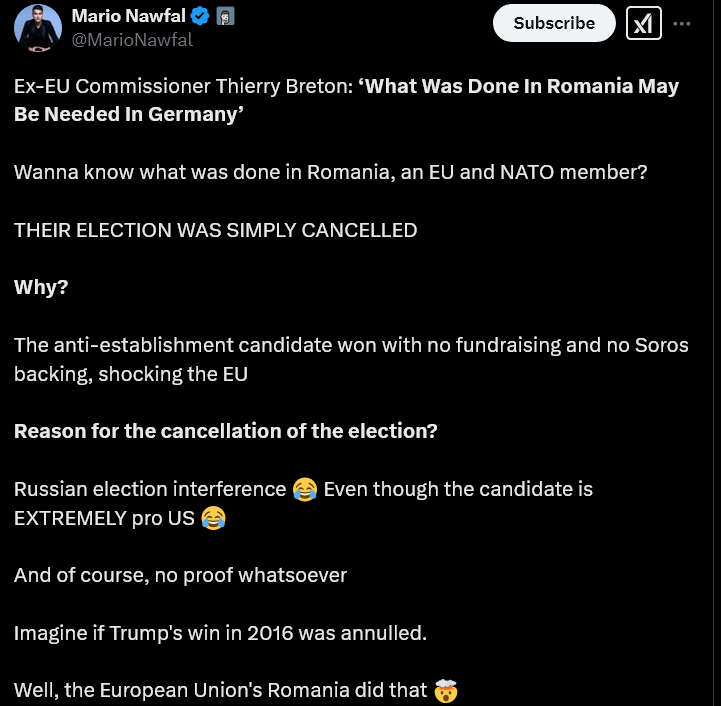Click the 'And of course, no proof whatsoever' line

click(x=180, y=575)
